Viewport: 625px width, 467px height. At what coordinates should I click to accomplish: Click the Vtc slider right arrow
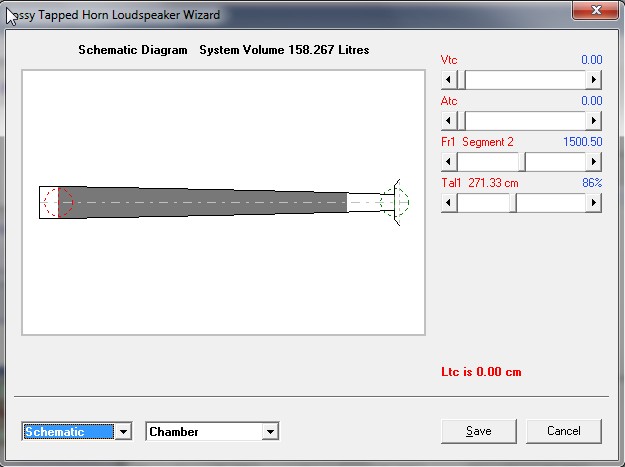point(594,80)
